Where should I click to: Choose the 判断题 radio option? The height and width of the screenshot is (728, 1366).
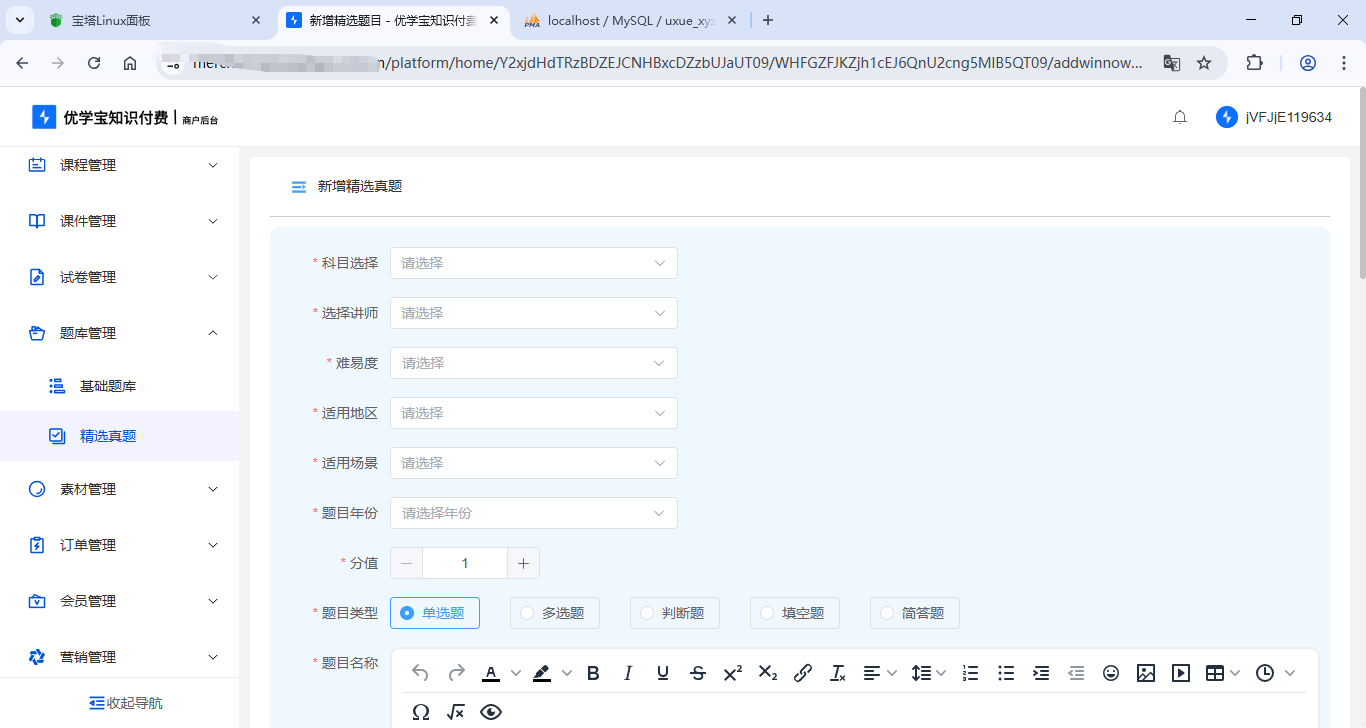click(674, 613)
